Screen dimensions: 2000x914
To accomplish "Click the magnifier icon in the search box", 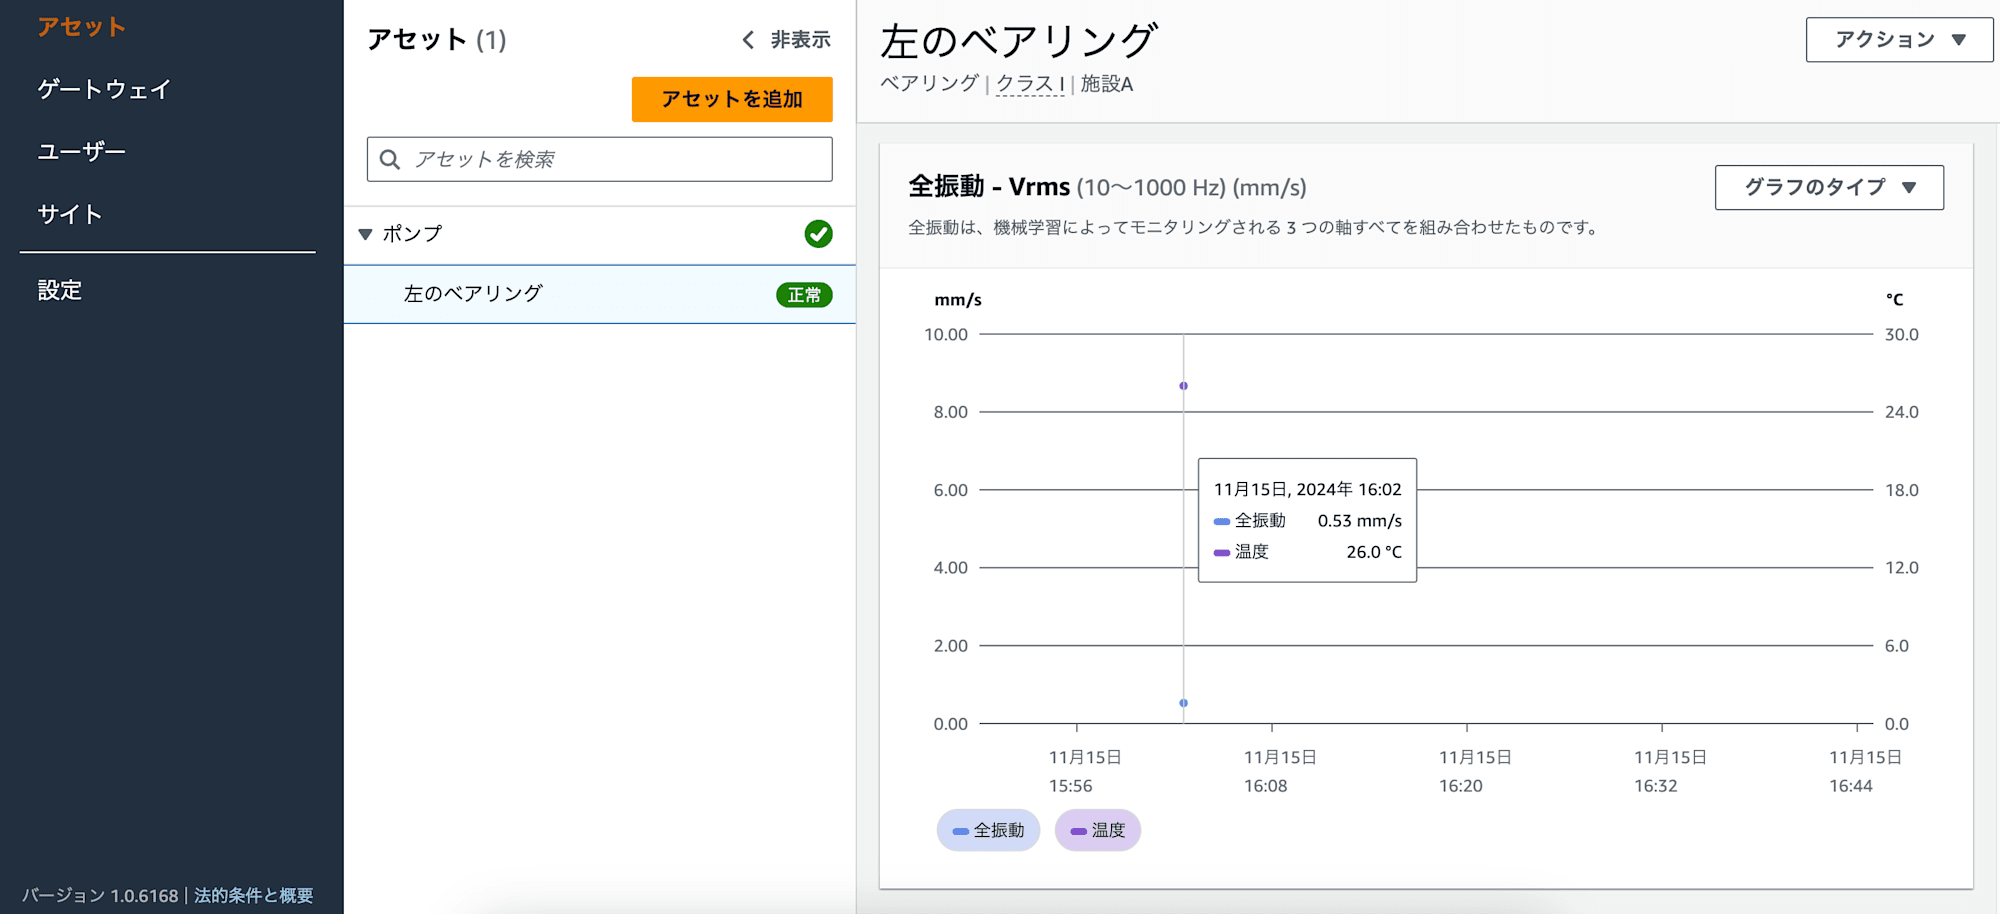I will click(x=390, y=160).
